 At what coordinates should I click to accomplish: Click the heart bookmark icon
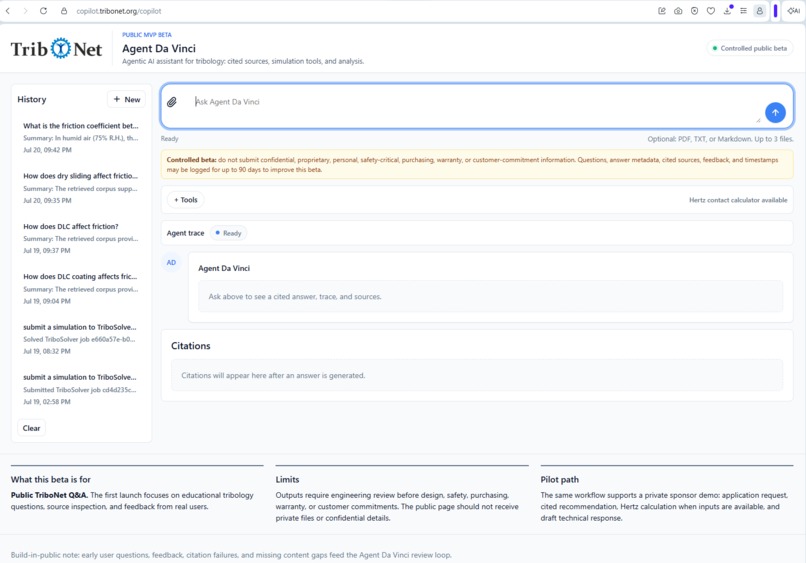click(711, 11)
